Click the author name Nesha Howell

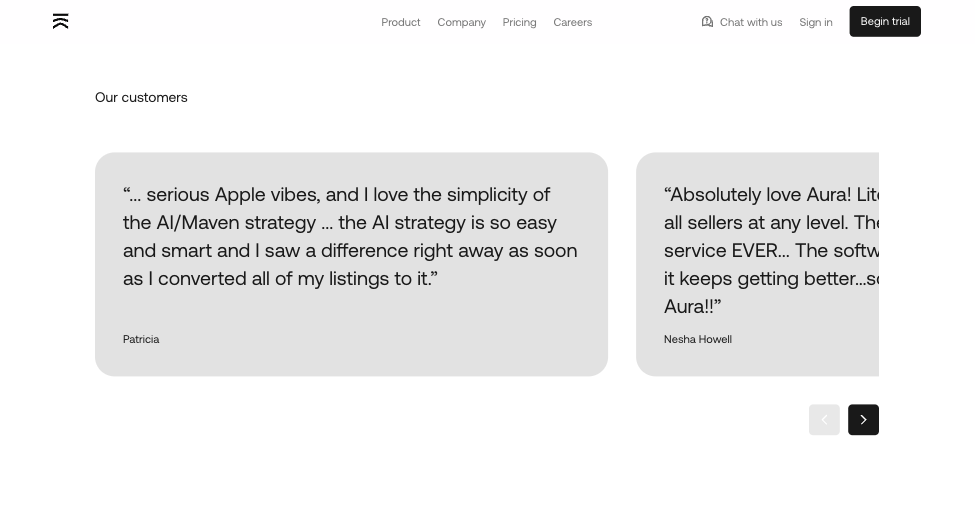click(697, 339)
